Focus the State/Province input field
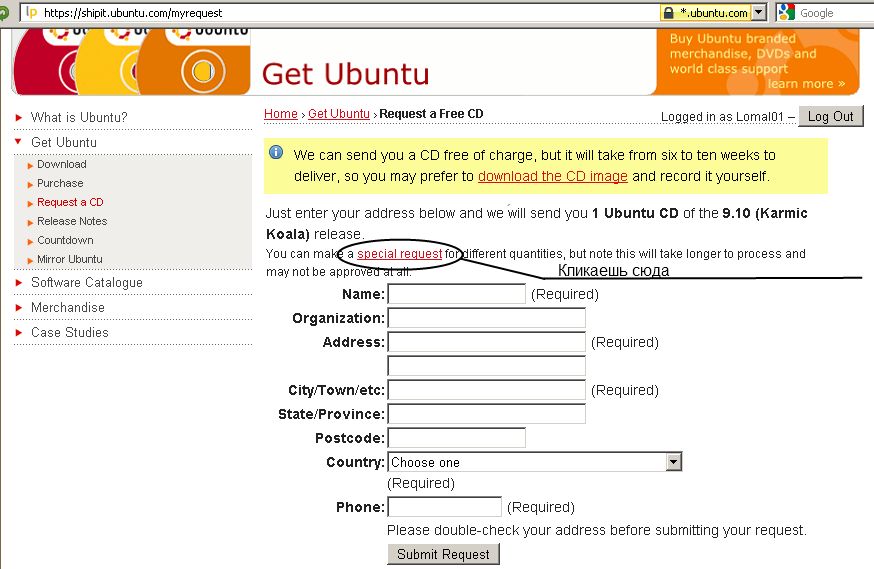This screenshot has height=569, width=874. point(487,414)
